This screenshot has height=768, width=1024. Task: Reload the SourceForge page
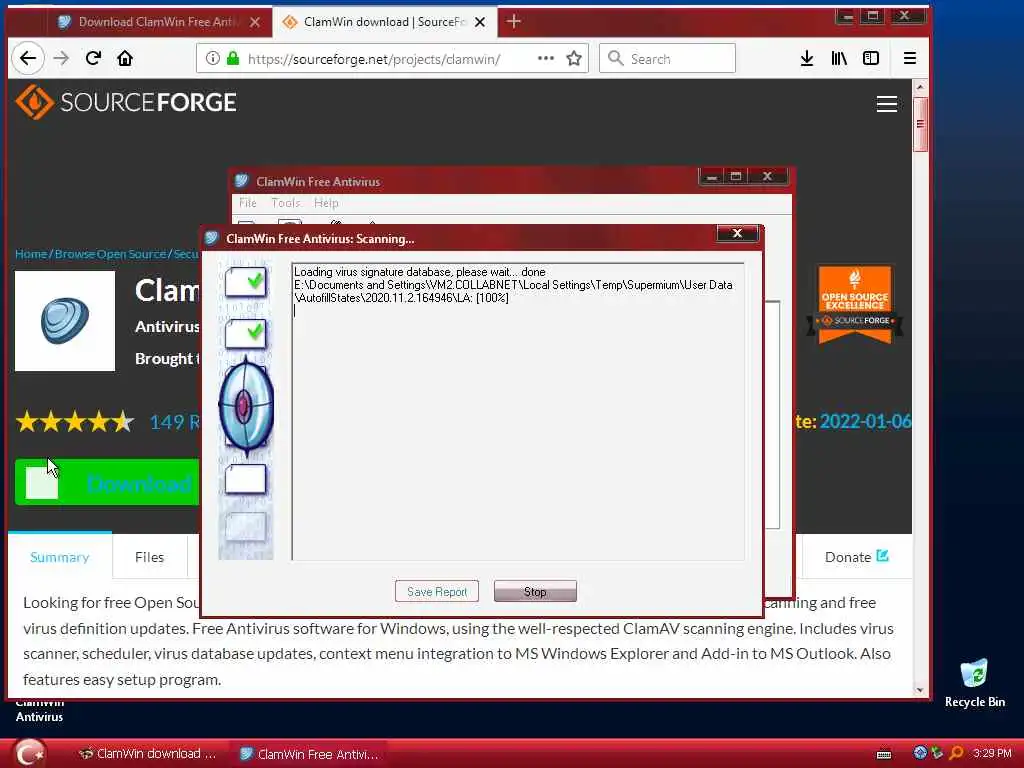pyautogui.click(x=93, y=59)
